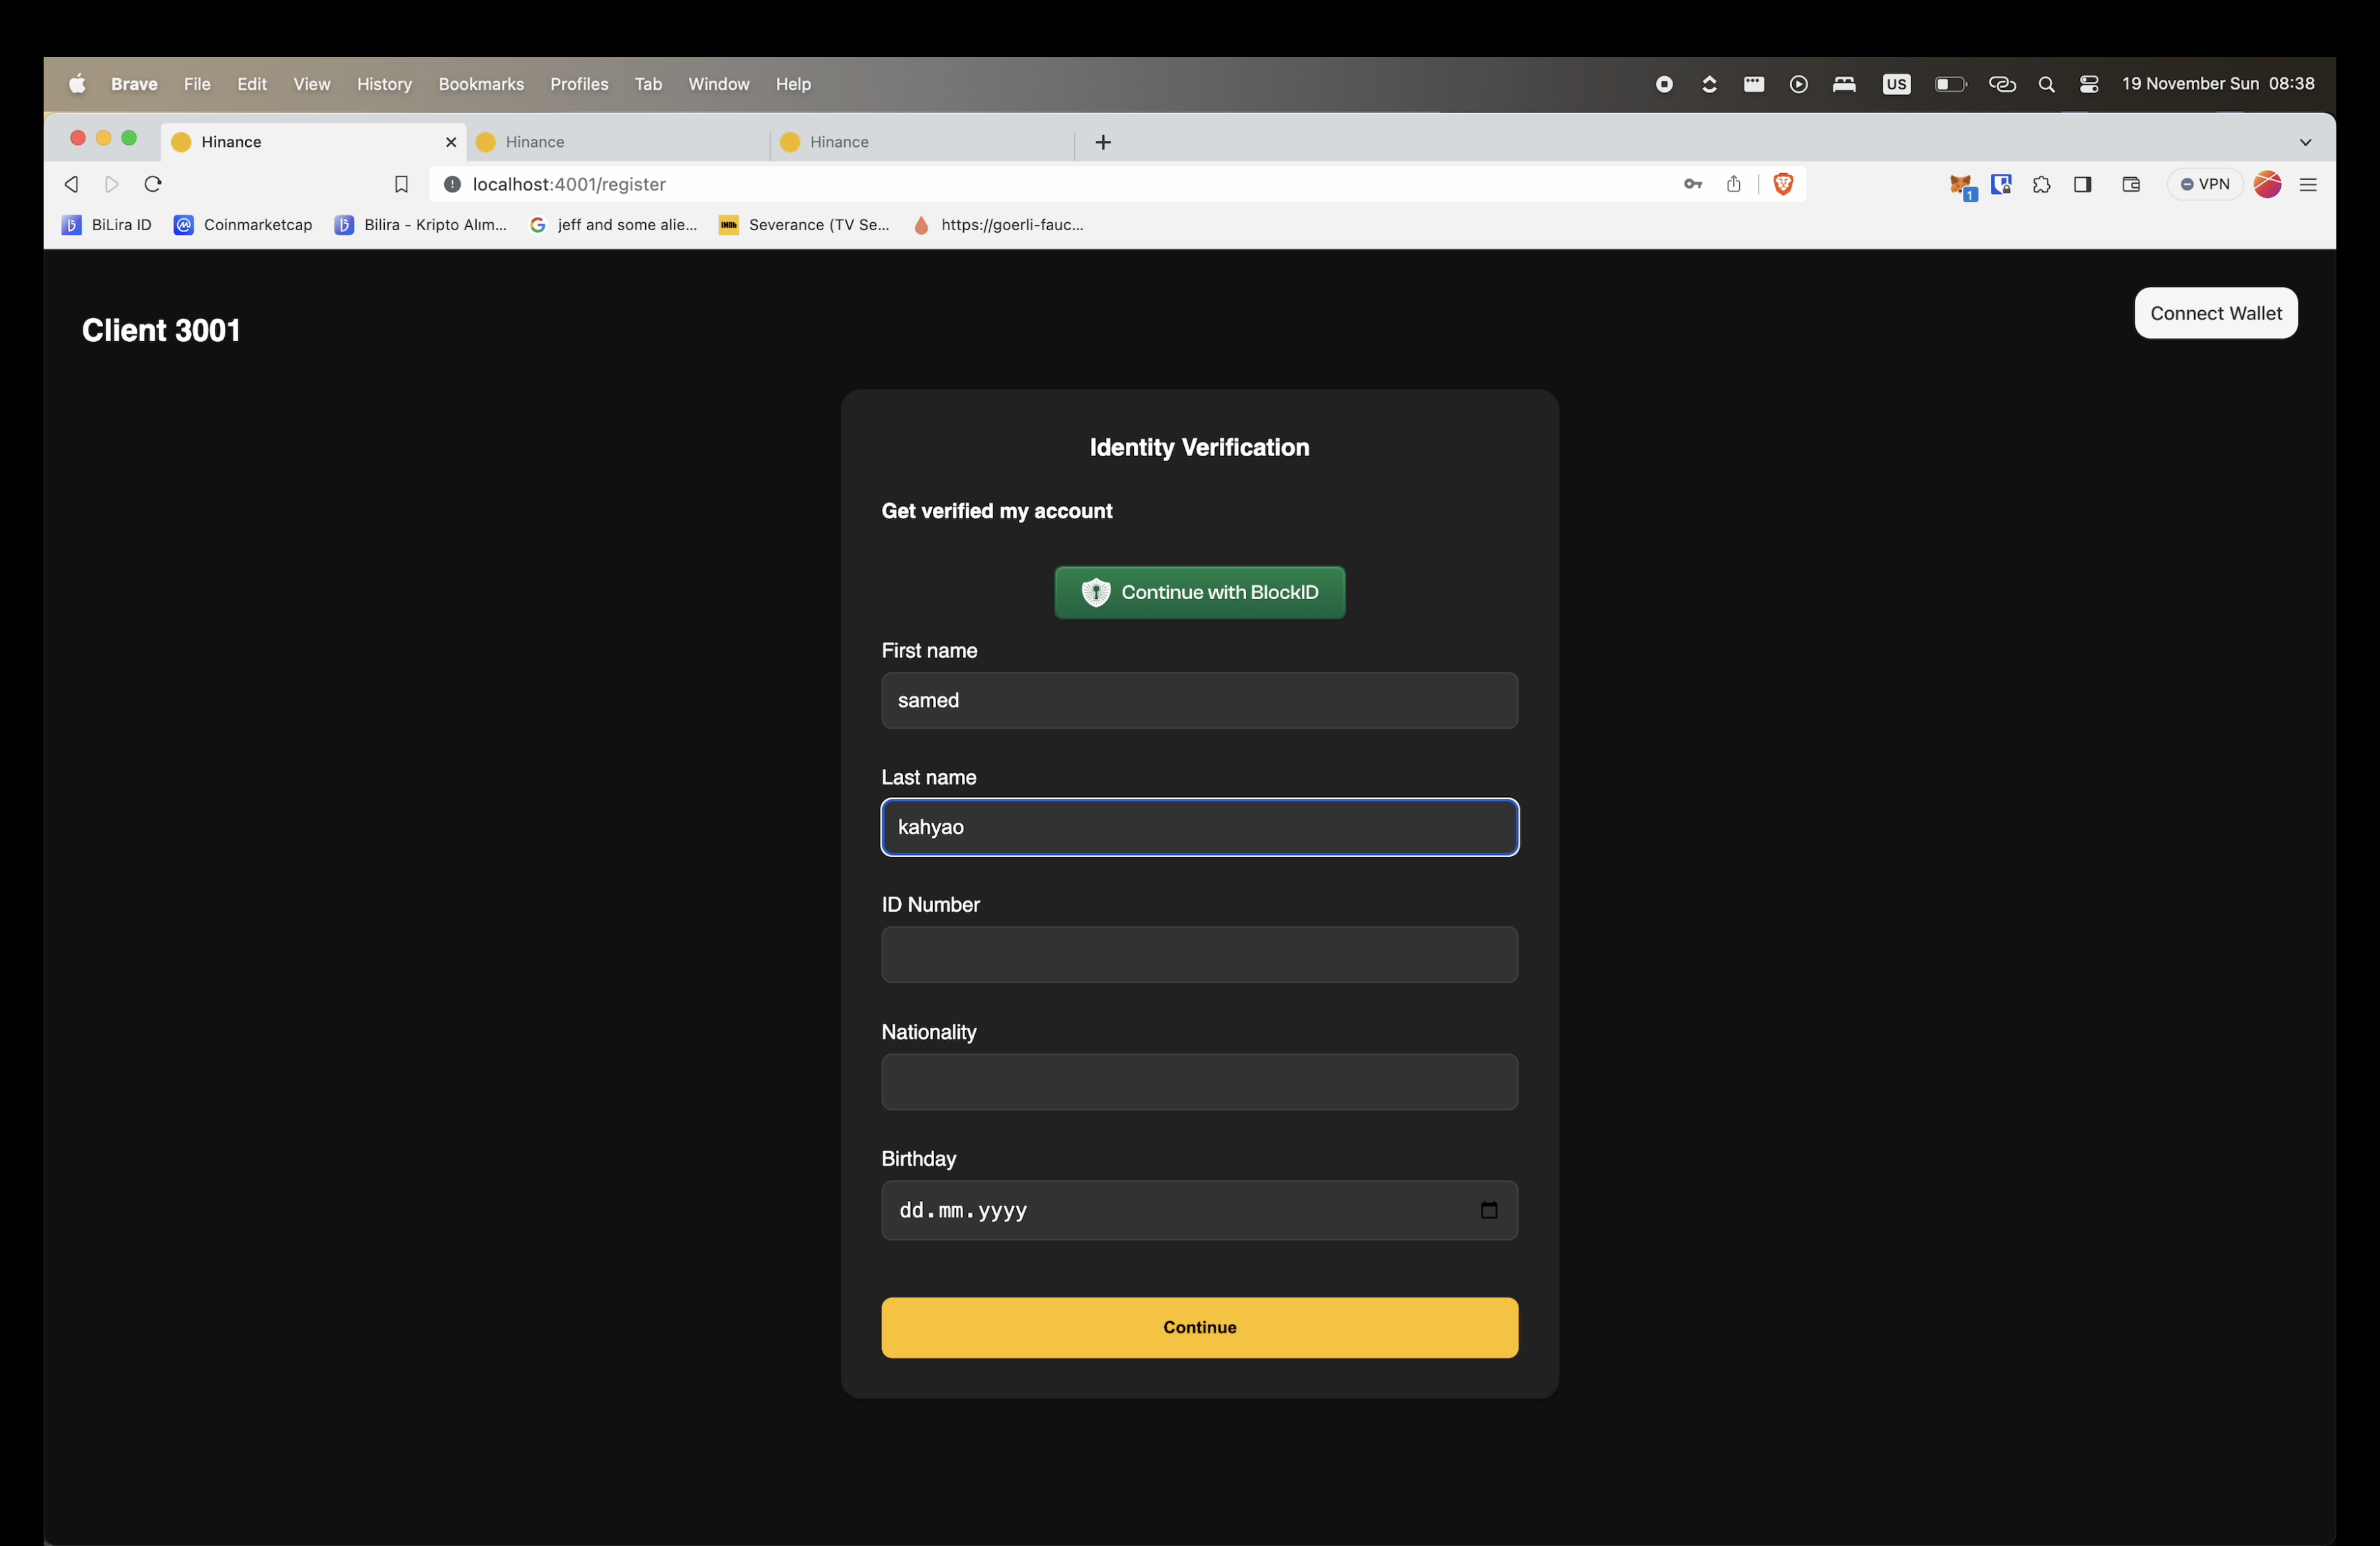Open the macOS Control Center toggles icon
The height and width of the screenshot is (1546, 2380).
(2089, 84)
